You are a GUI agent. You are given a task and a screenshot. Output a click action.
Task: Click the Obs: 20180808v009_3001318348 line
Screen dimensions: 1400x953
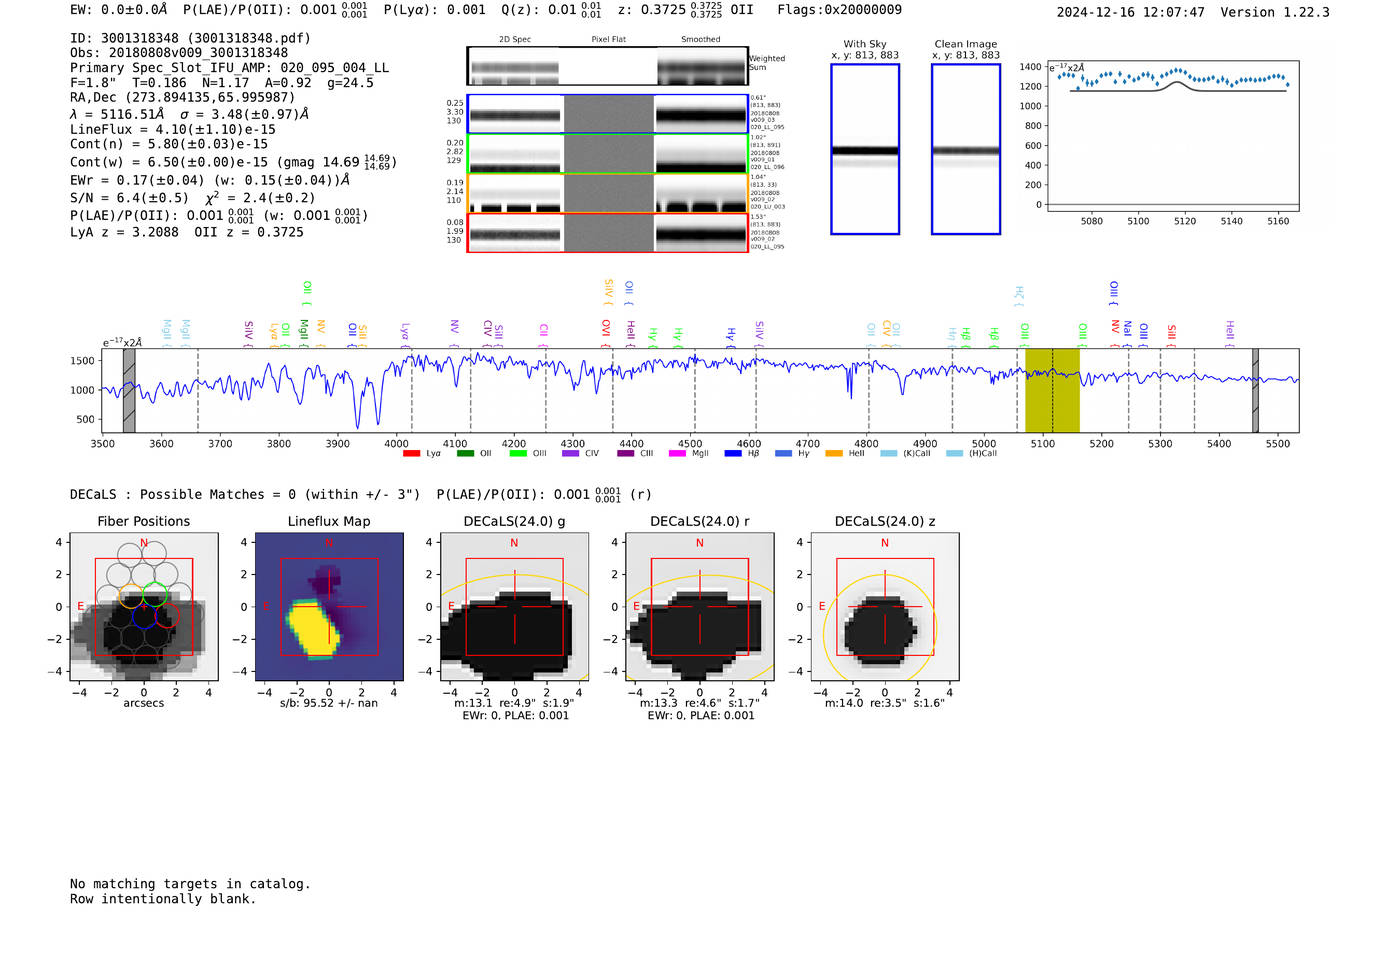[179, 53]
